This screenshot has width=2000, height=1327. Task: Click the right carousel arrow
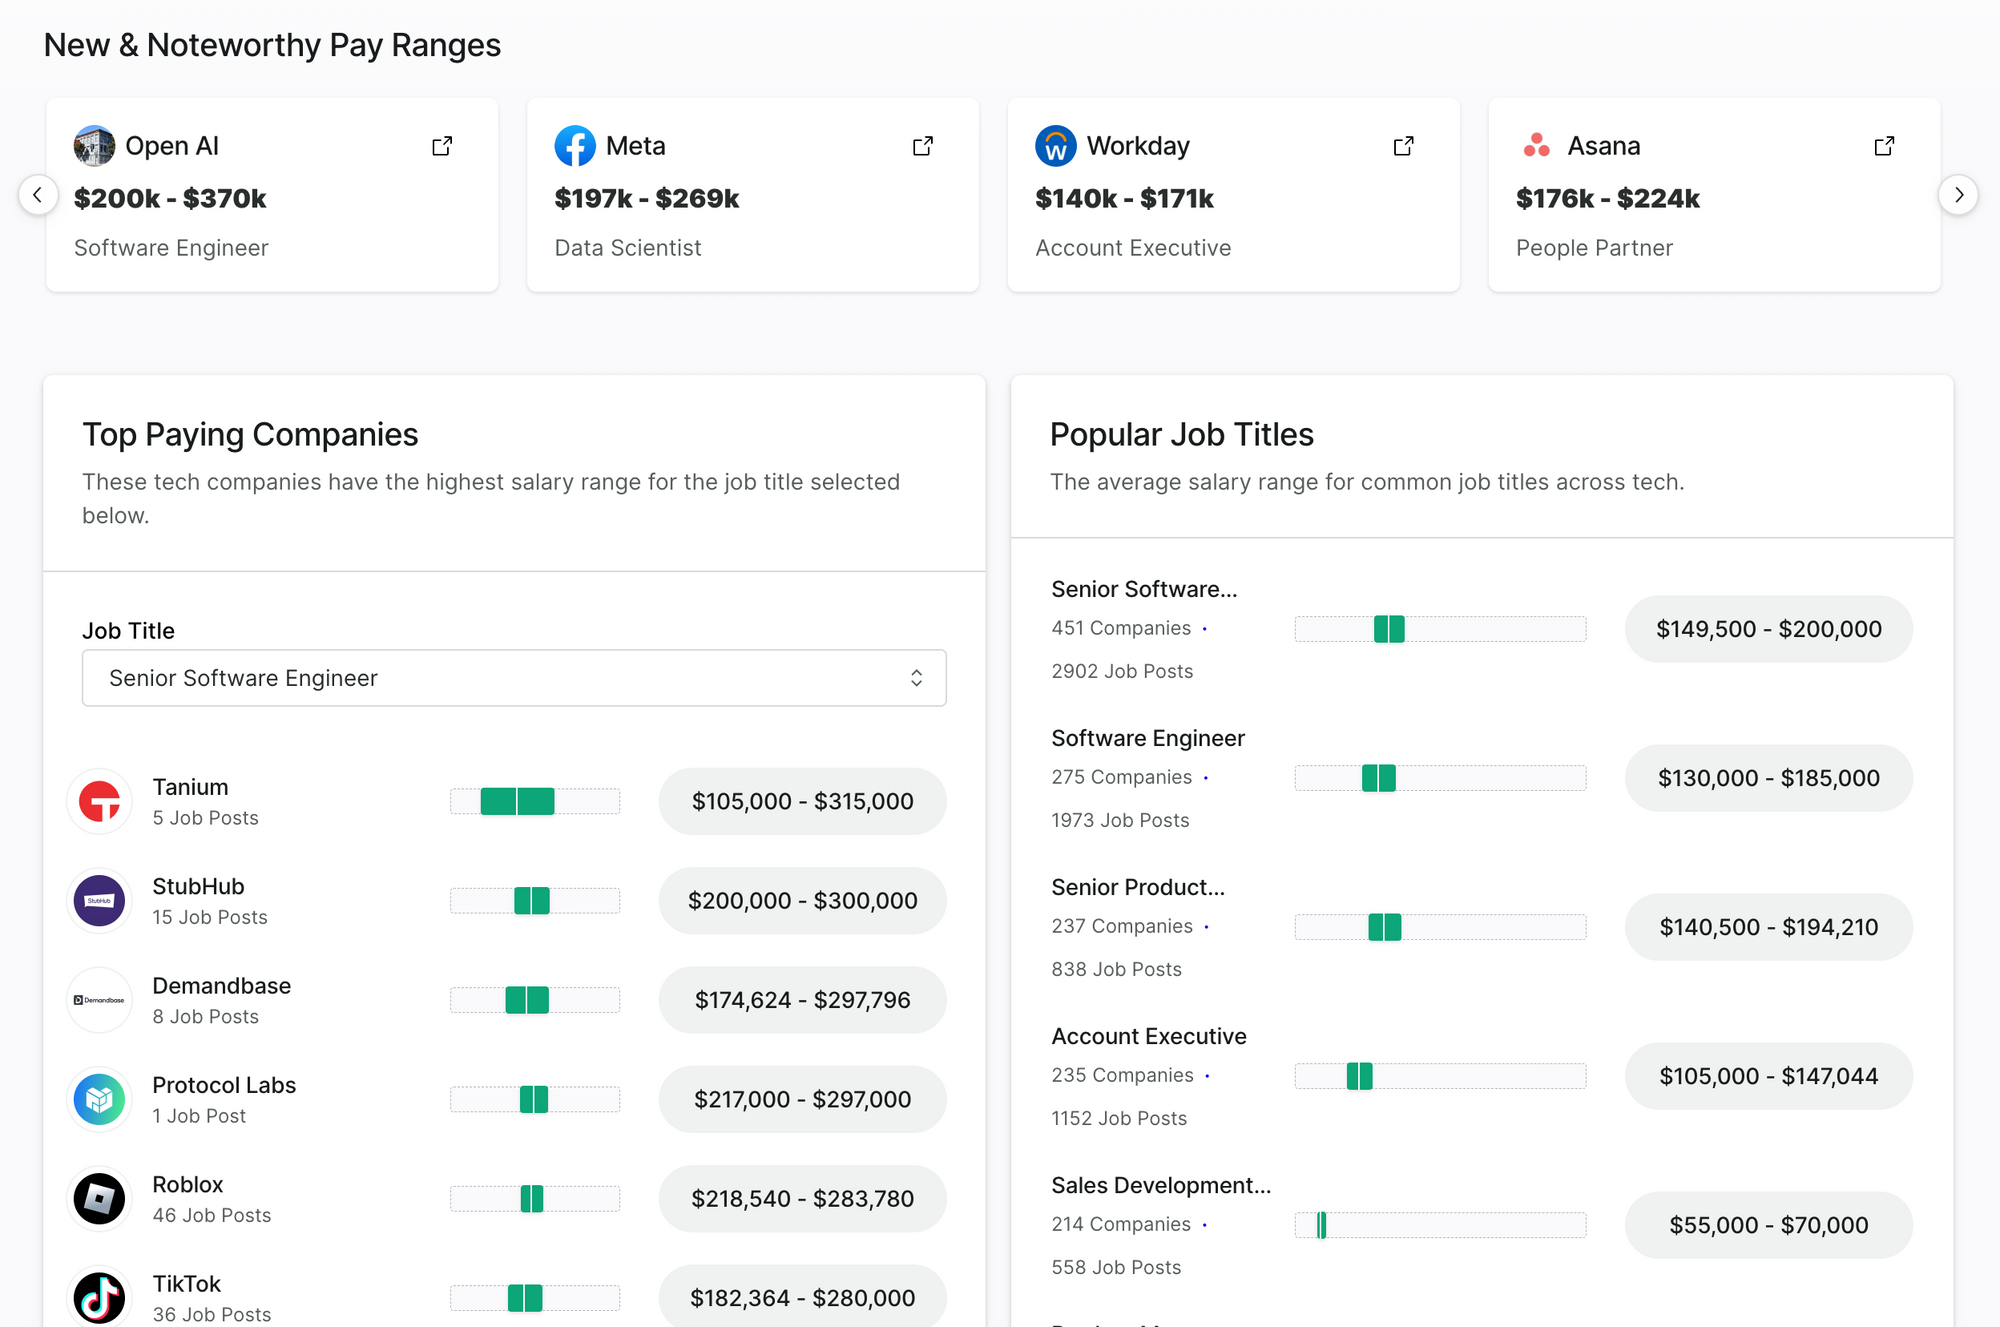coord(1959,195)
